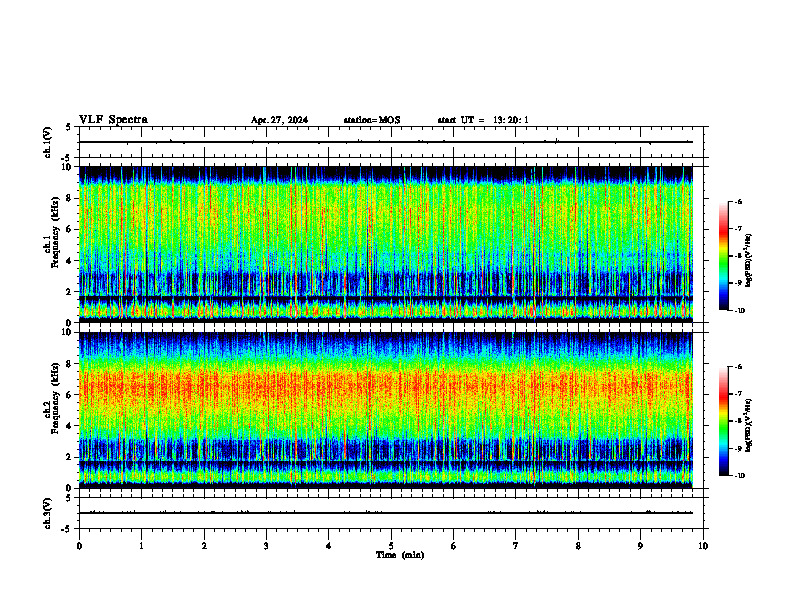Click the "VLF Spectra" title text
The height and width of the screenshot is (612, 792).
[113, 120]
